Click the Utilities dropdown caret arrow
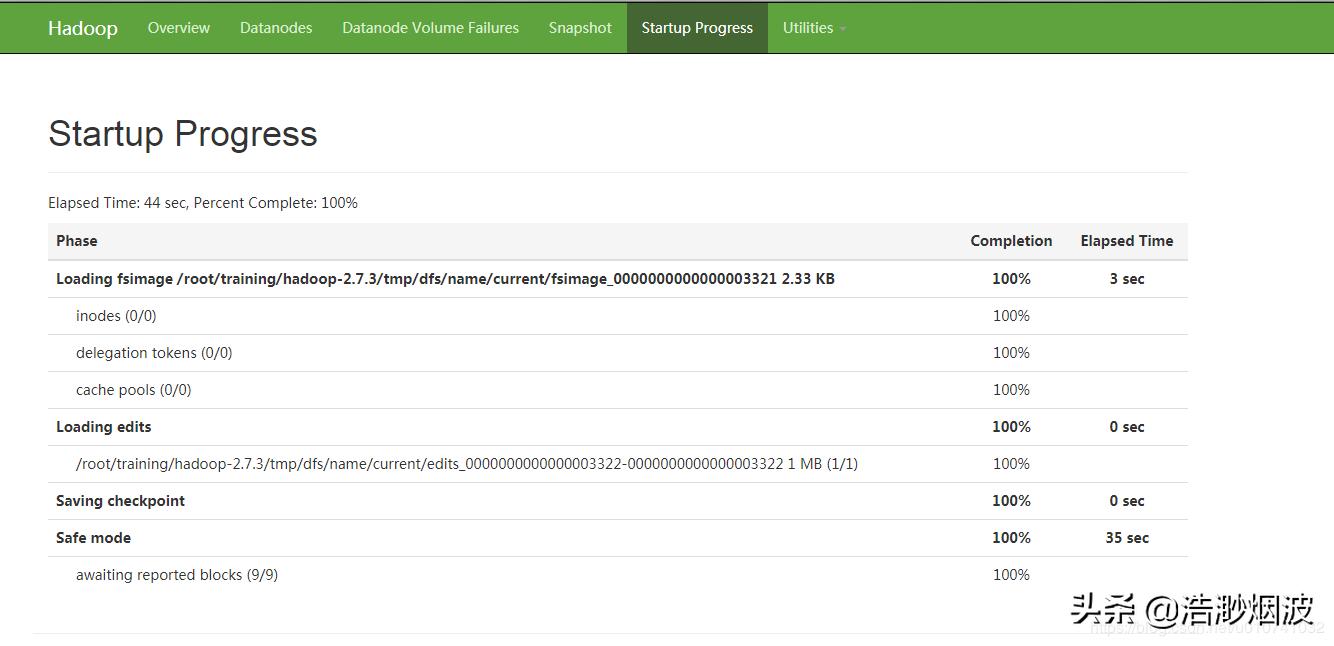Screen dimensions: 1334x646 [x=843, y=29]
